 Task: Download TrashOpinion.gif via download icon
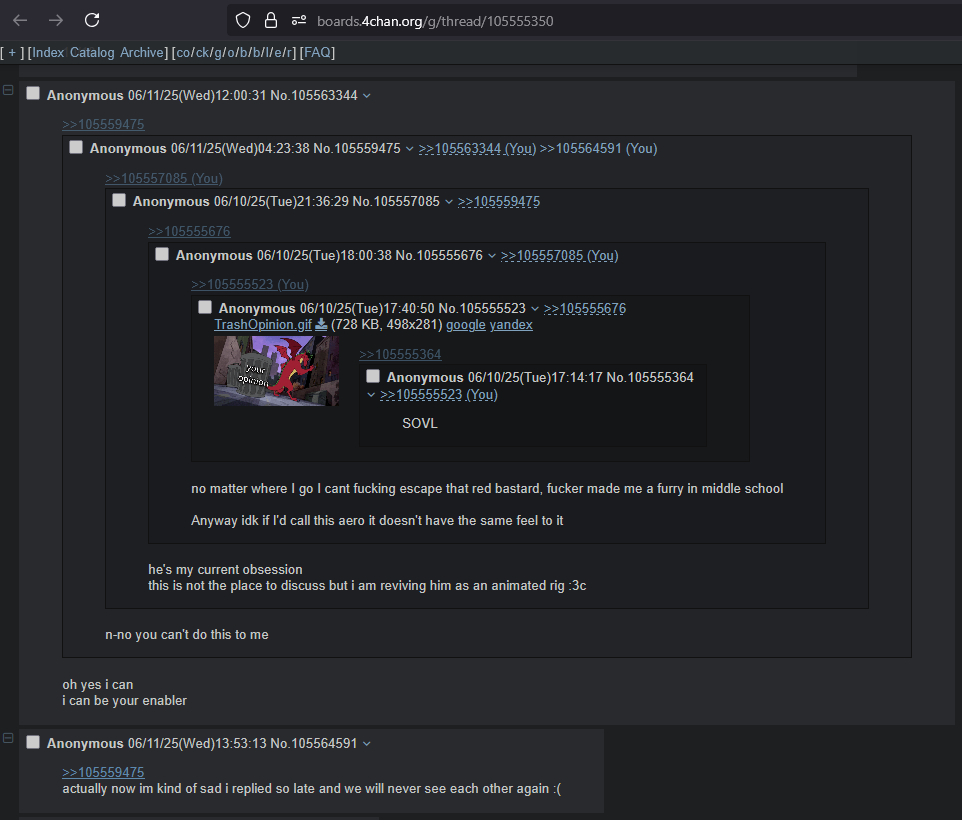321,324
